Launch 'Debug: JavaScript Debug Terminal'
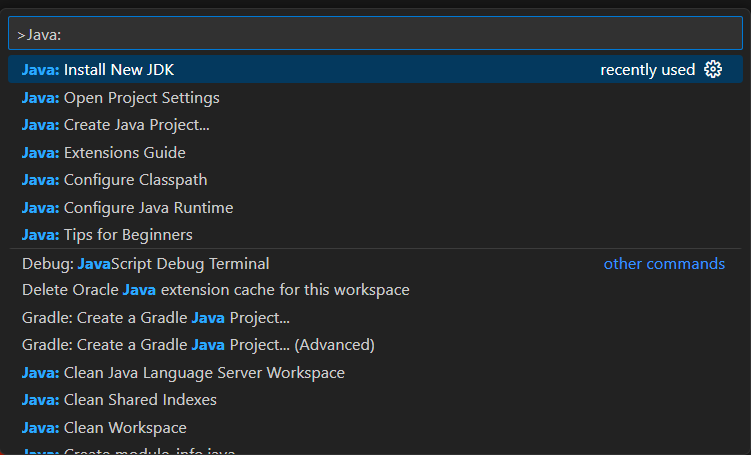This screenshot has width=751, height=455. pos(375,263)
